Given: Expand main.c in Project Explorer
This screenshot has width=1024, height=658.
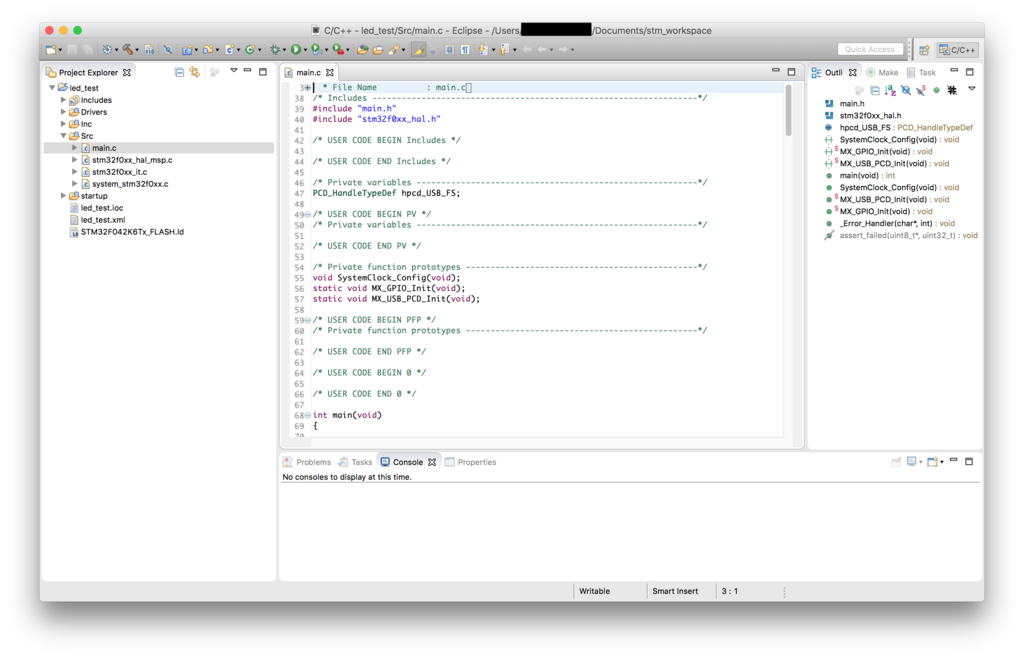Looking at the screenshot, I should coord(74,148).
